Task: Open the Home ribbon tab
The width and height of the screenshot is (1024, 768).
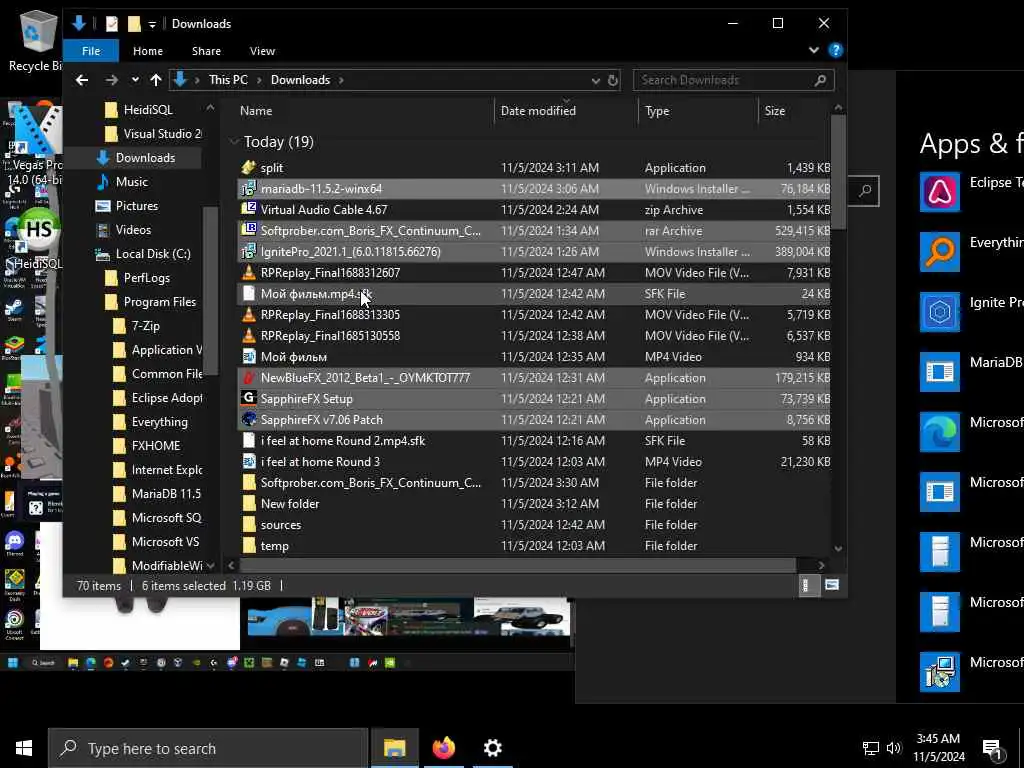Action: (148, 51)
